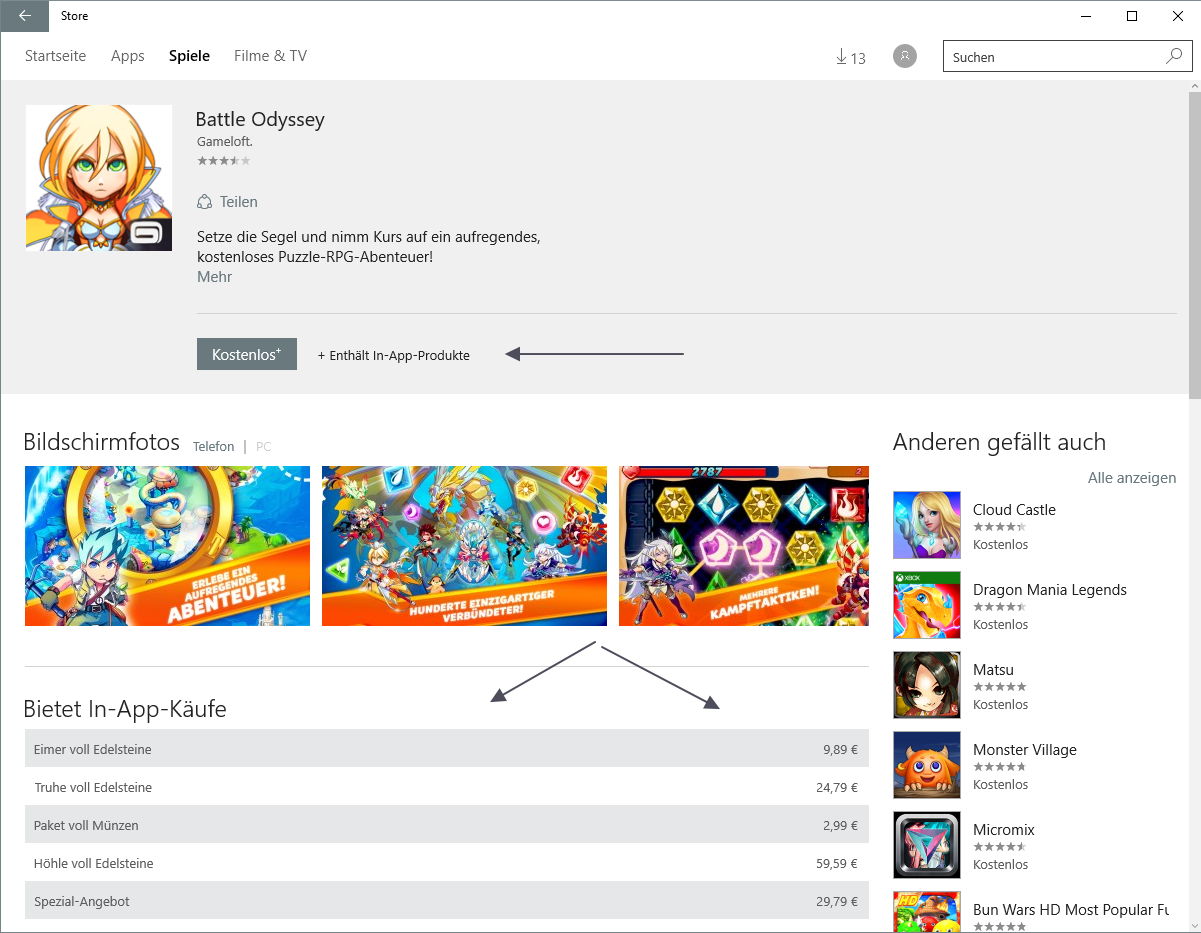
Task: Open the Cloud Castle app icon
Action: point(926,525)
